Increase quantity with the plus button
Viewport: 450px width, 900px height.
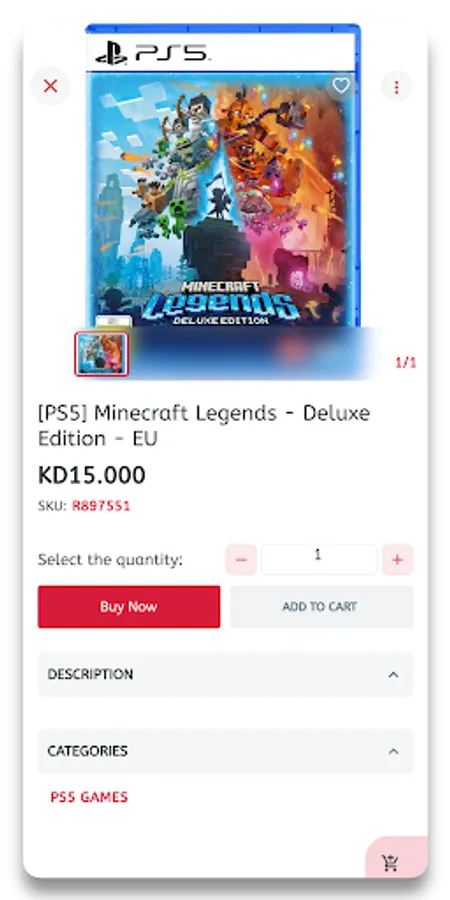tap(397, 560)
